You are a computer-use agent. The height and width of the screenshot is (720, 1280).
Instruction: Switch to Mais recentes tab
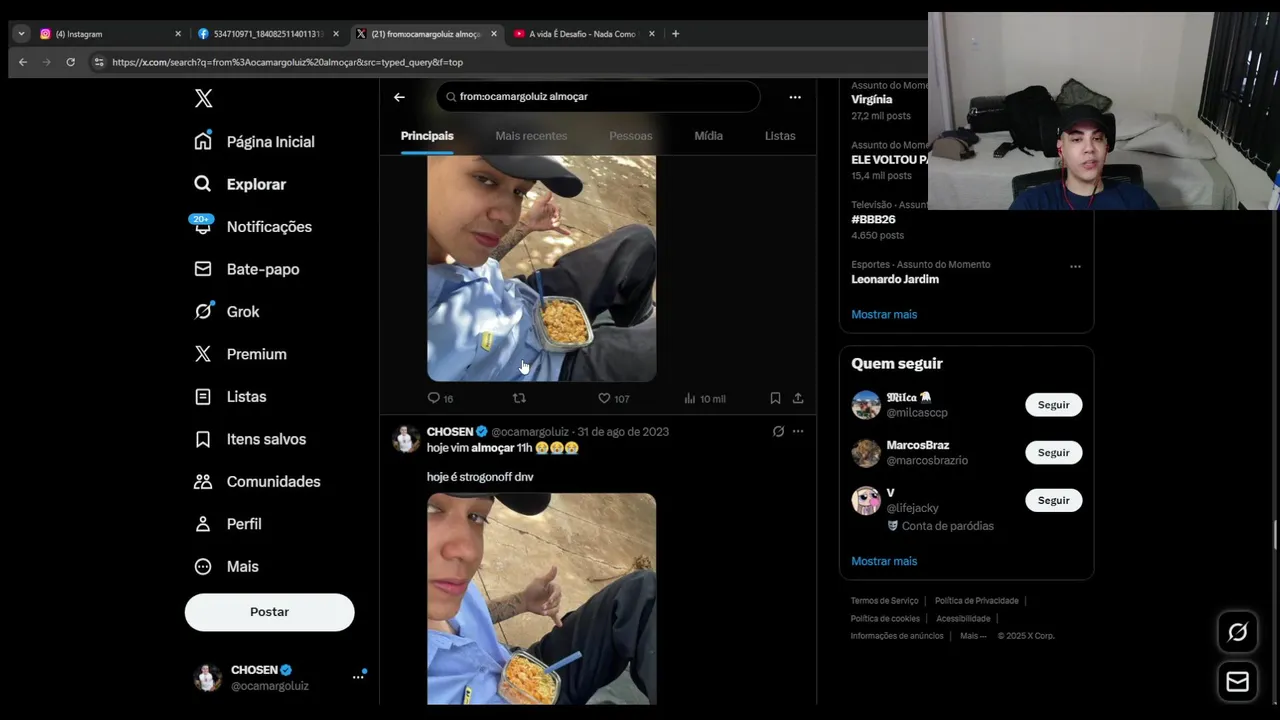[x=531, y=136]
